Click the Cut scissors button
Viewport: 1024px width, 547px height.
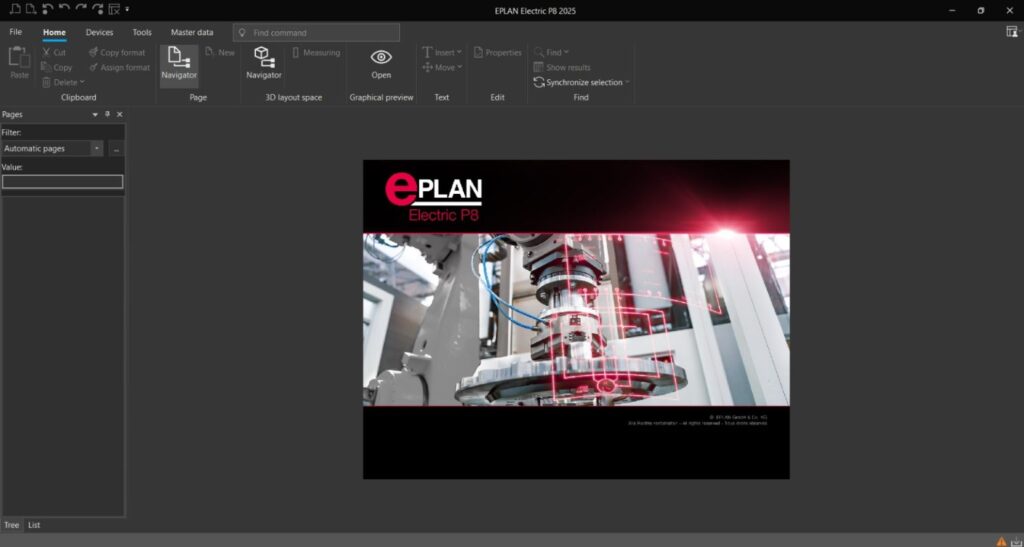pos(54,52)
